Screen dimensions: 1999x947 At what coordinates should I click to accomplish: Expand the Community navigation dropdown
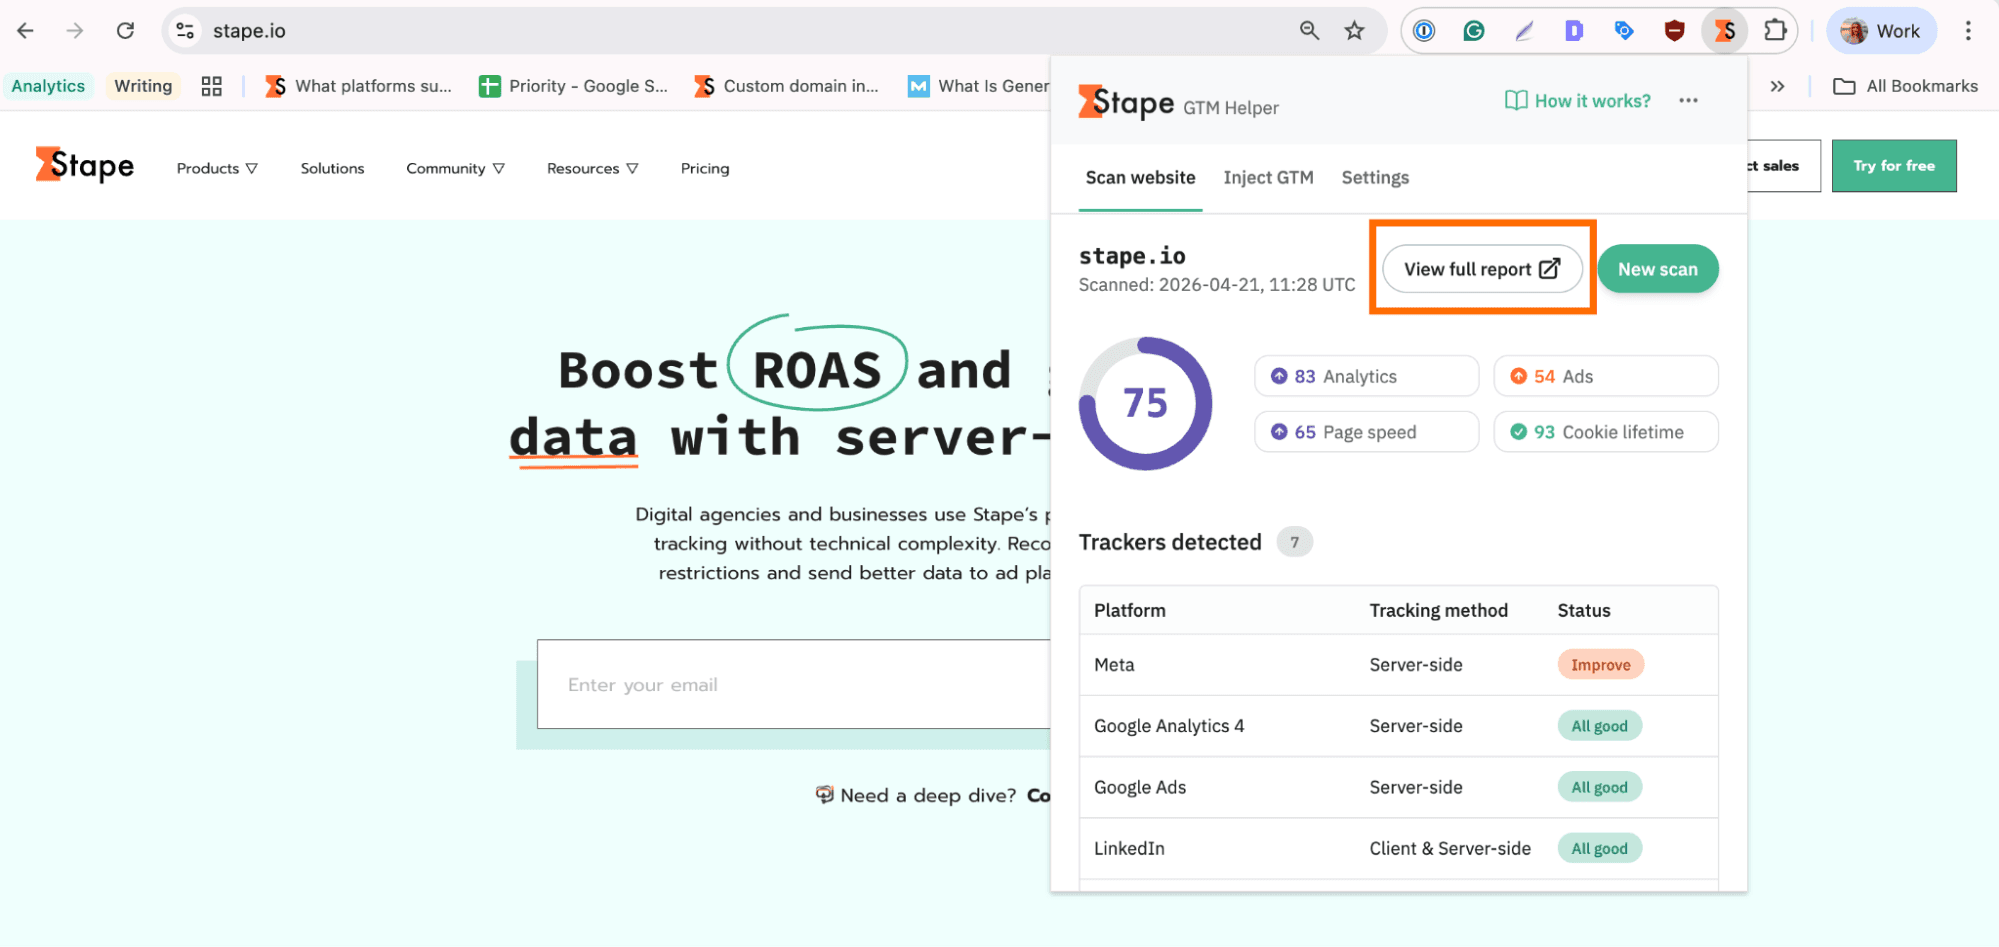[x=455, y=168]
